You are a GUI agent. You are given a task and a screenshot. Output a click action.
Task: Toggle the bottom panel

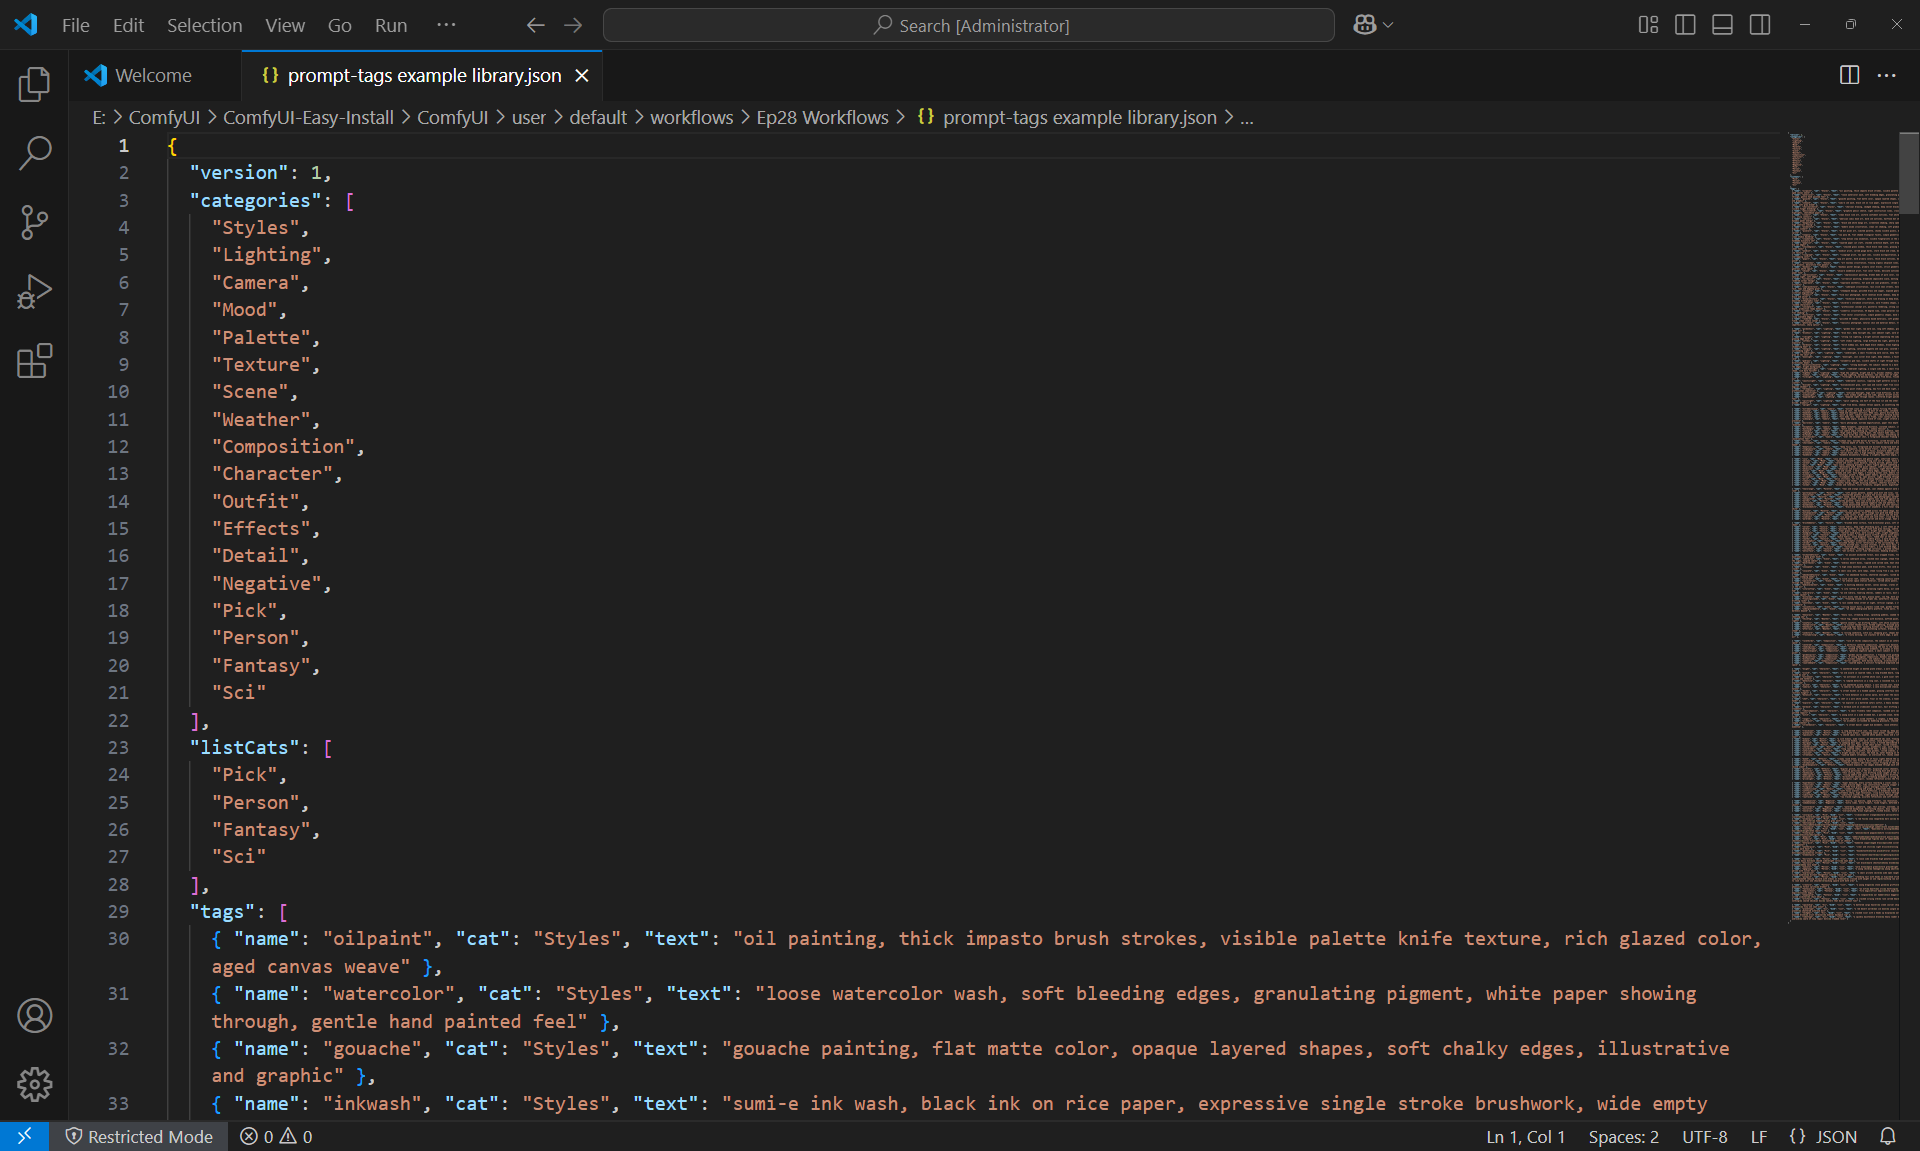[1722, 25]
